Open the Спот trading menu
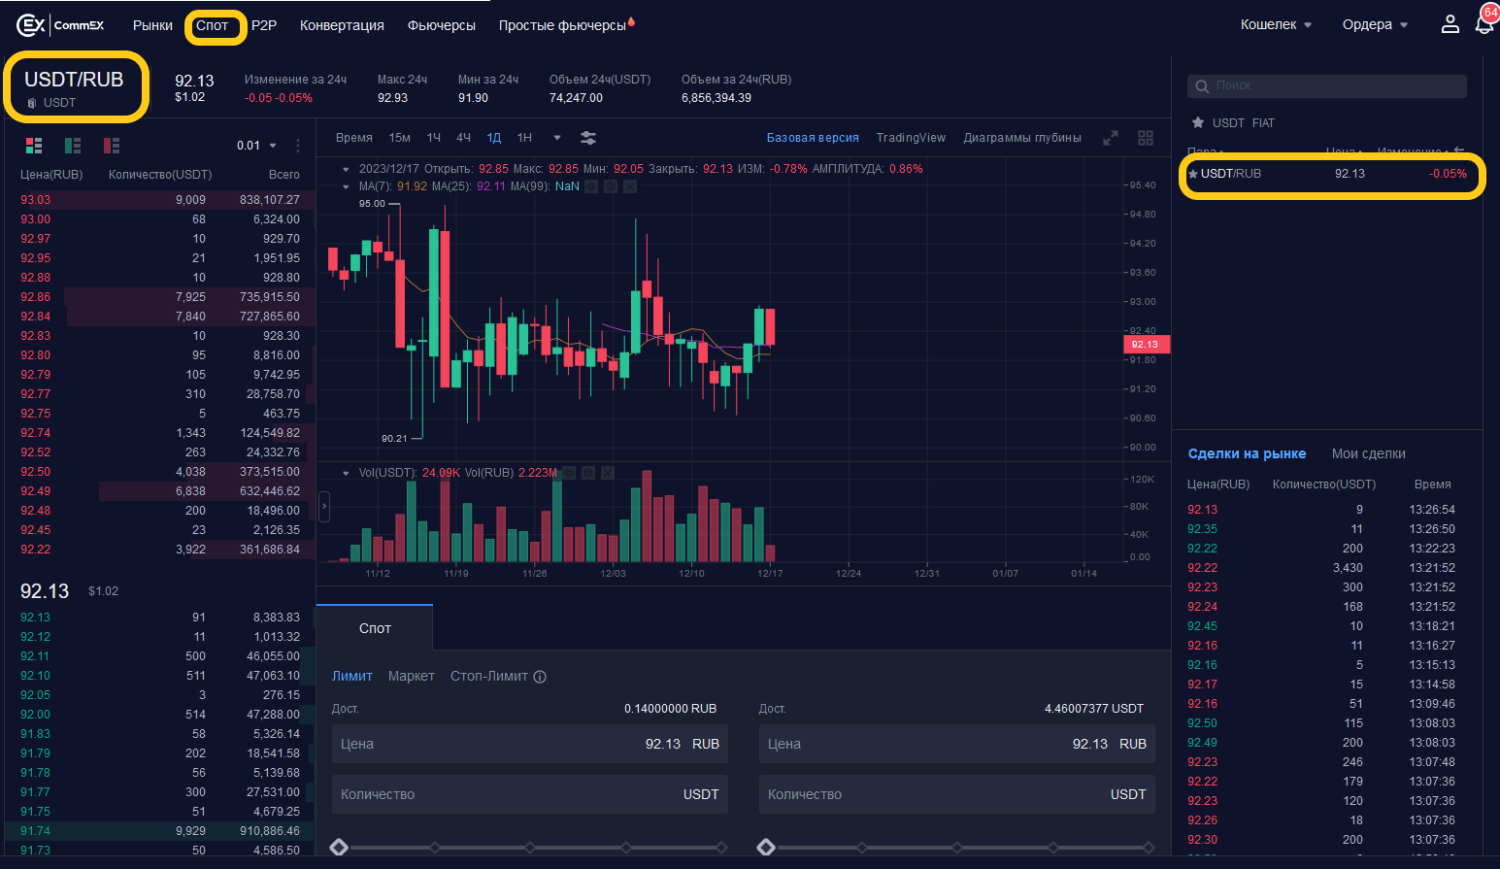 (212, 25)
